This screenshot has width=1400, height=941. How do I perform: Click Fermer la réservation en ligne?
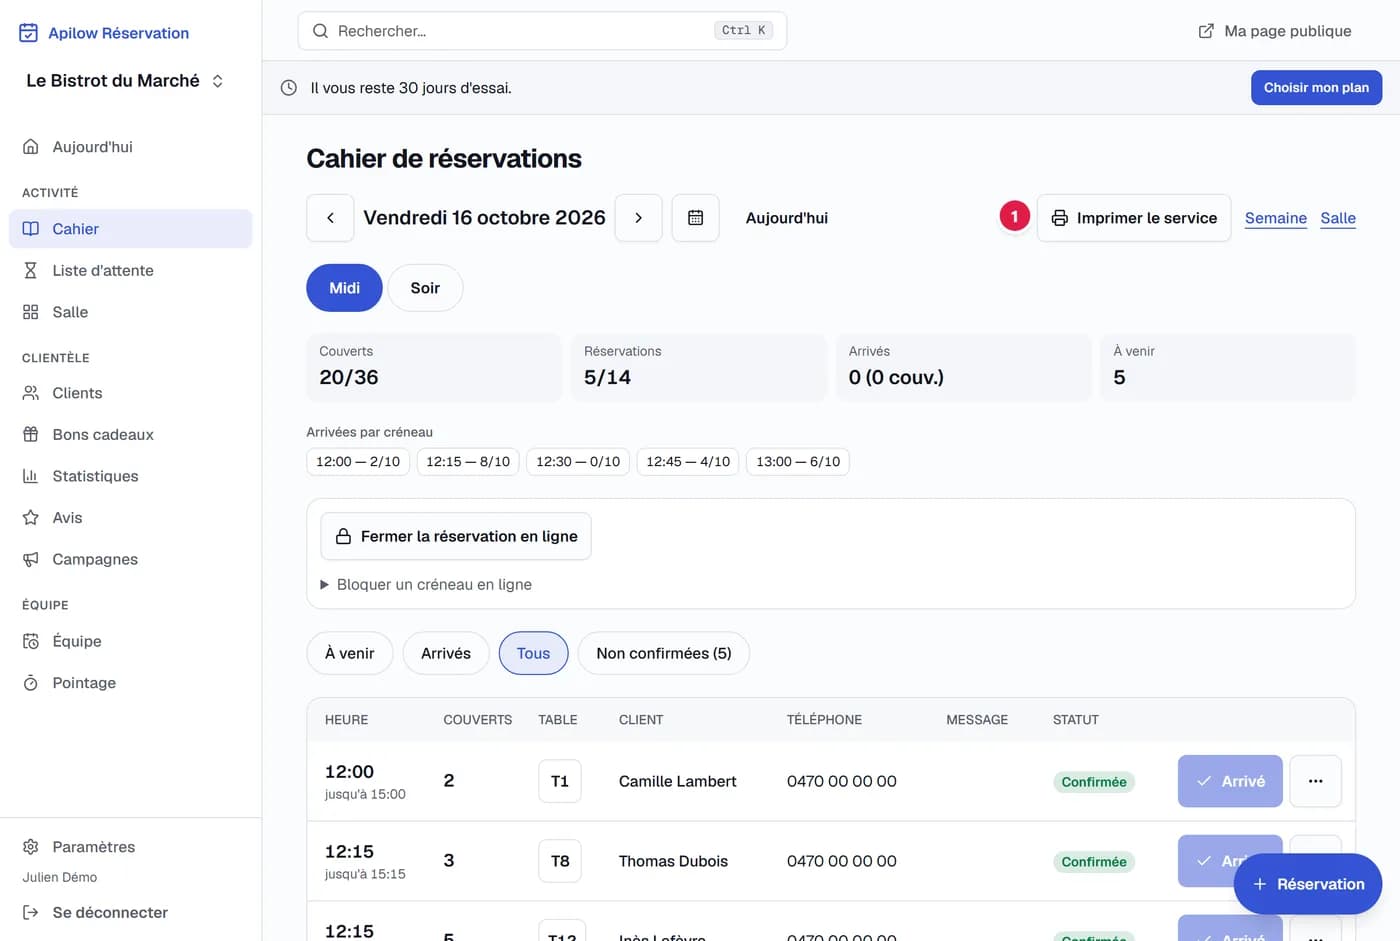coord(456,536)
